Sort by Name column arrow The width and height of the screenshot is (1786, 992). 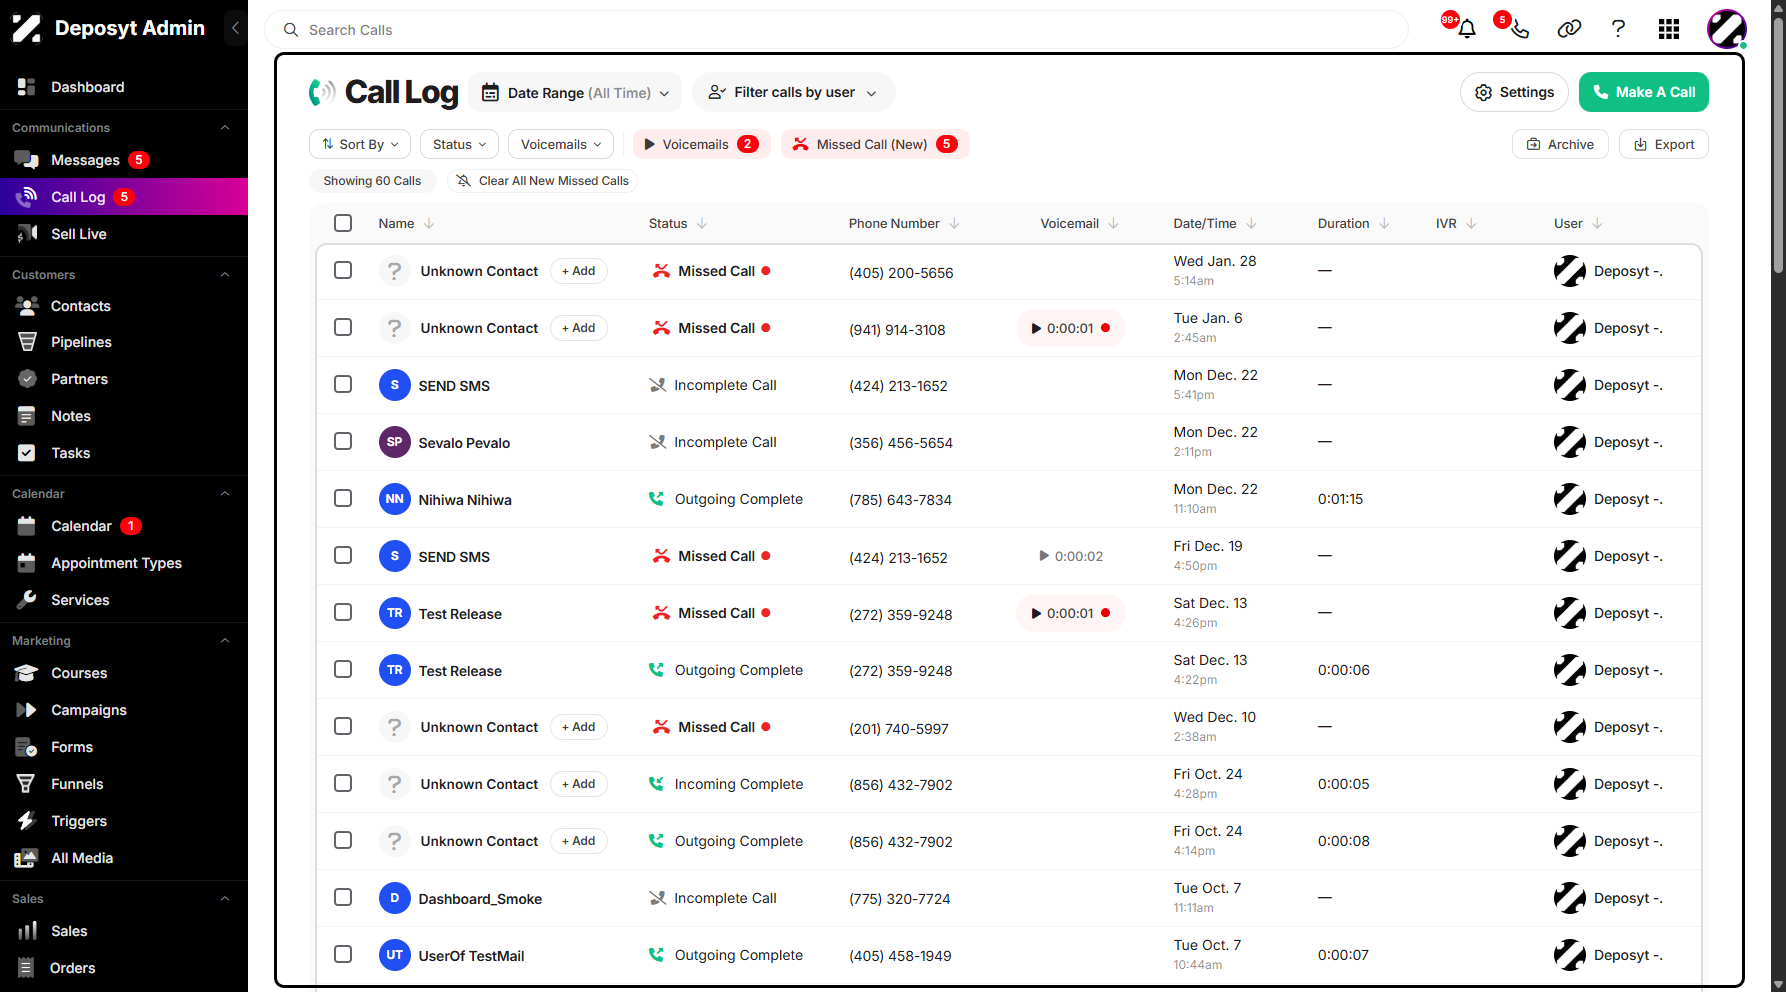[429, 223]
